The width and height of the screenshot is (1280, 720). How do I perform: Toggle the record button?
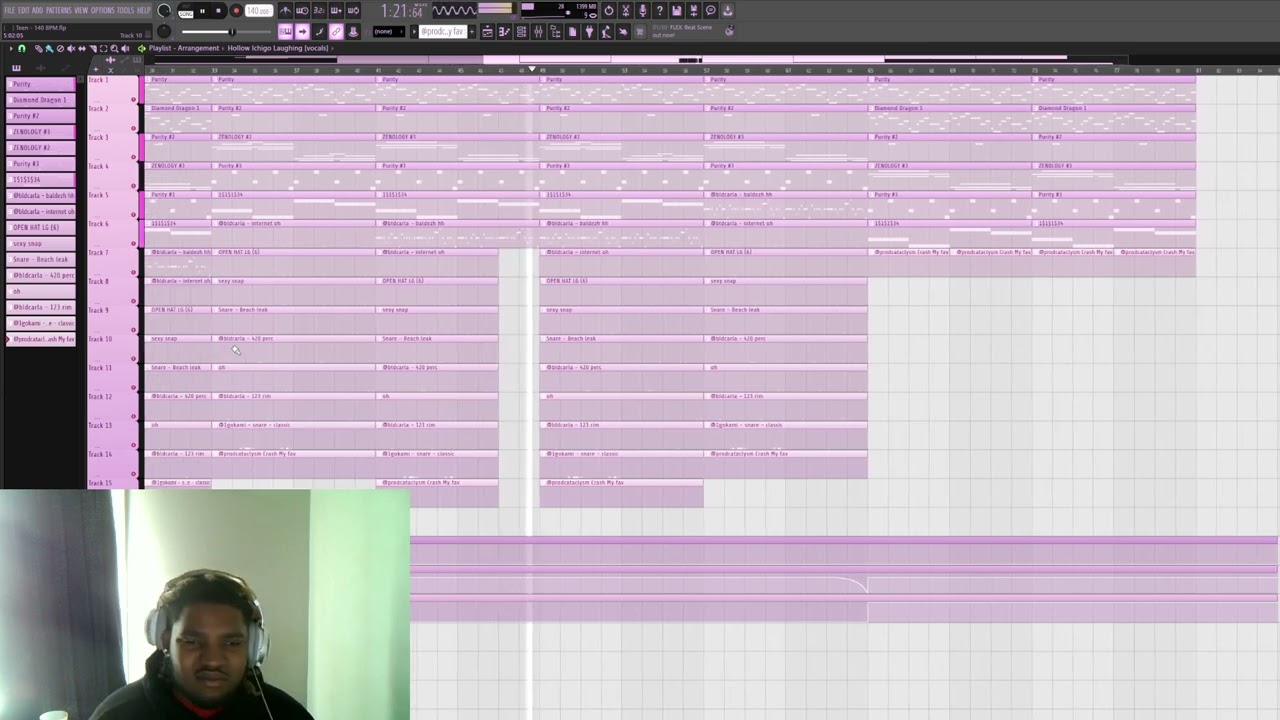(236, 11)
